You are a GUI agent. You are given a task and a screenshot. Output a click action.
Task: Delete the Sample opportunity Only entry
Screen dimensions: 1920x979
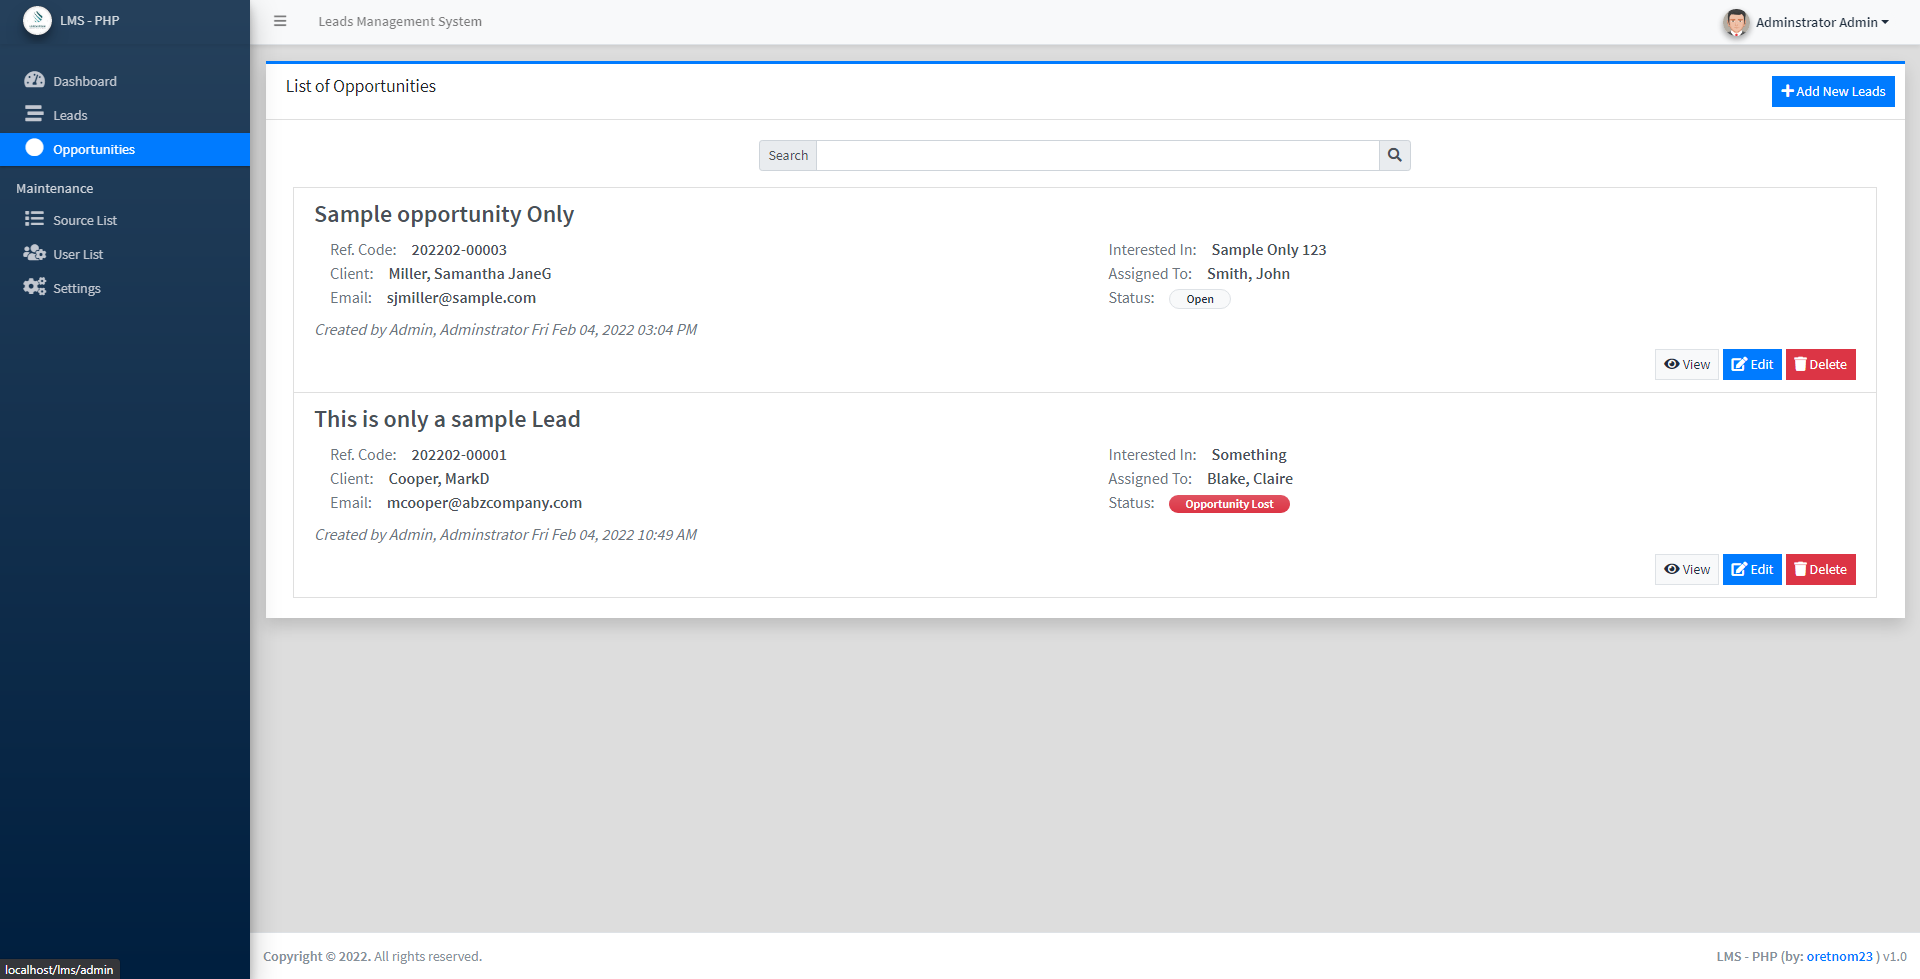(x=1820, y=365)
